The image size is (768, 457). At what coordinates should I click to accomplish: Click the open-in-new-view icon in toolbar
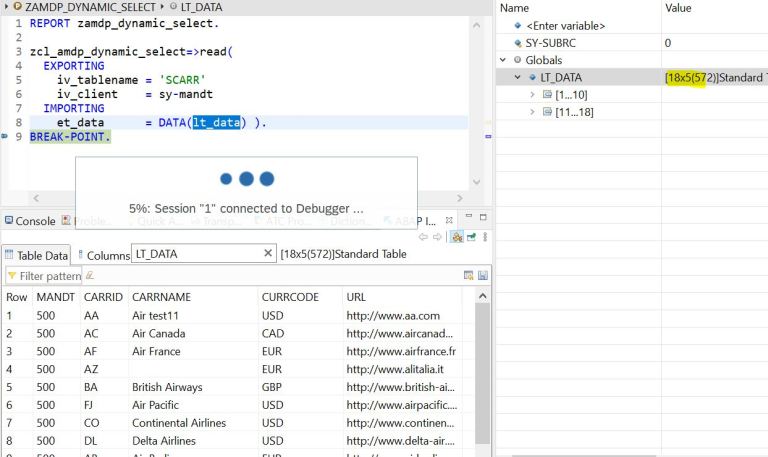pyautogui.click(x=470, y=237)
